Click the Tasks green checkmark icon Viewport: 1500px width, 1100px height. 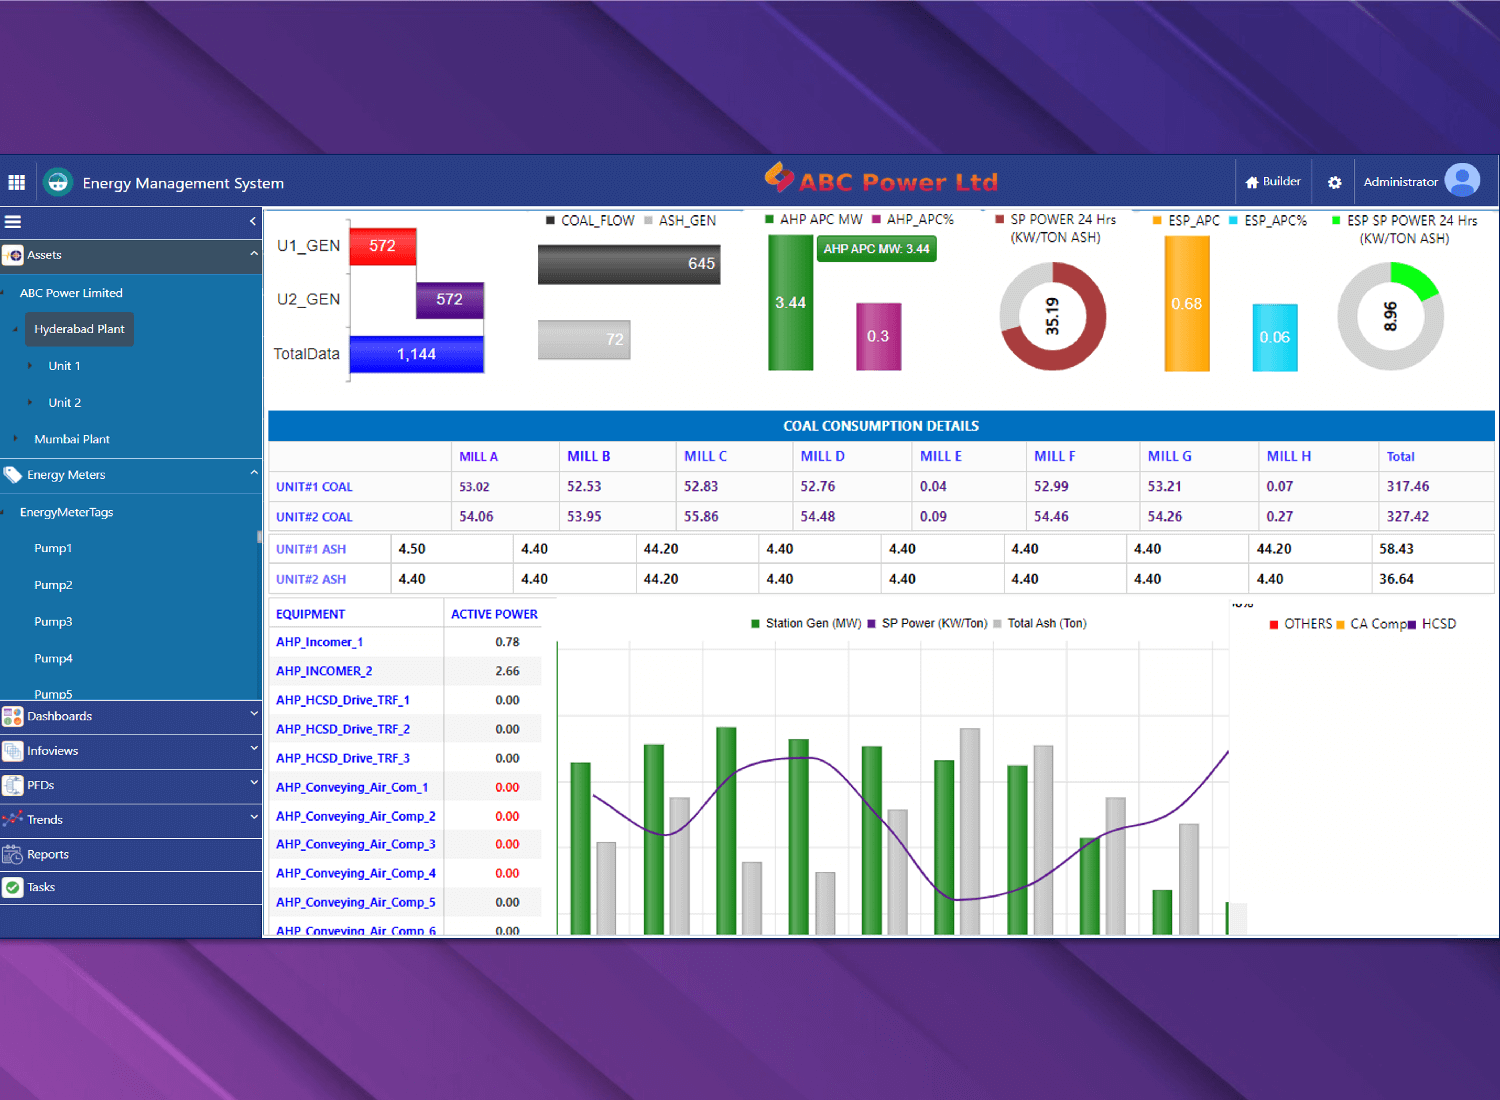(x=13, y=887)
